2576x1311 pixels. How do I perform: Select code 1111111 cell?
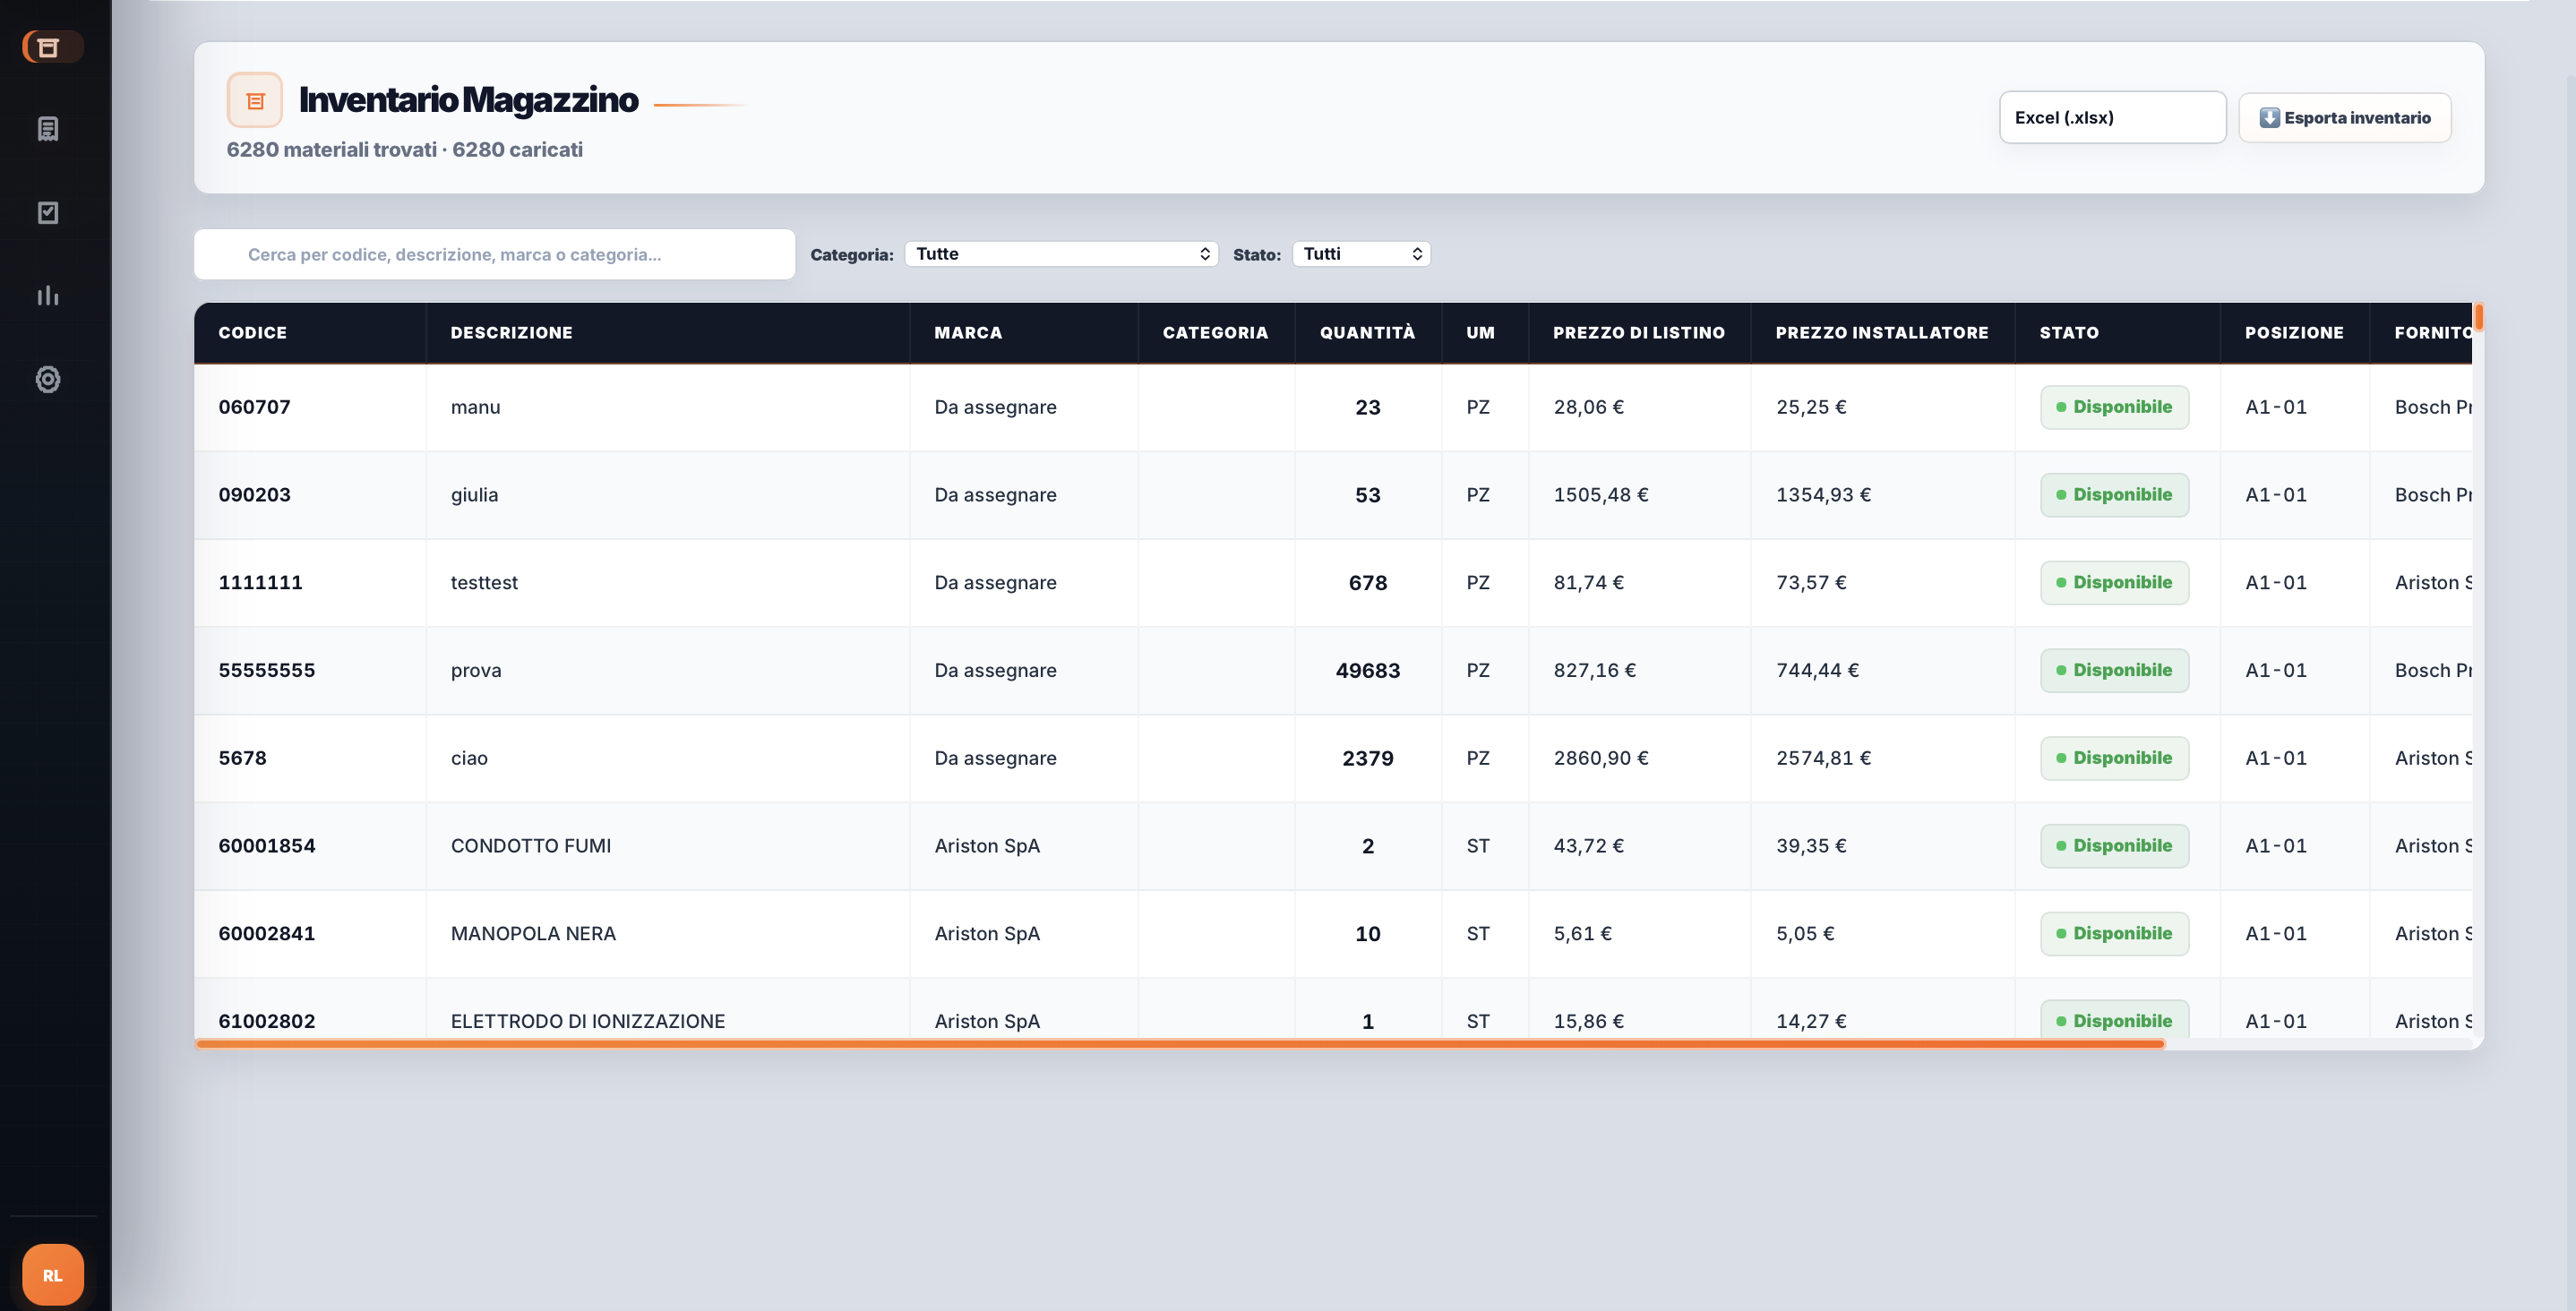click(x=310, y=582)
